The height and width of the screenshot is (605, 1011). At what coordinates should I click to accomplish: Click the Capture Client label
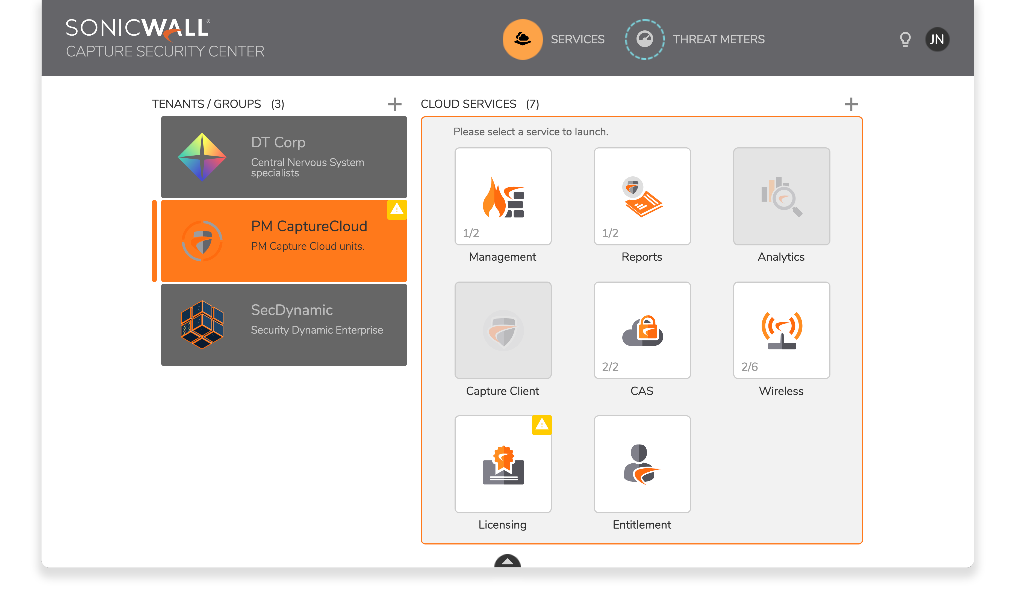tap(503, 391)
